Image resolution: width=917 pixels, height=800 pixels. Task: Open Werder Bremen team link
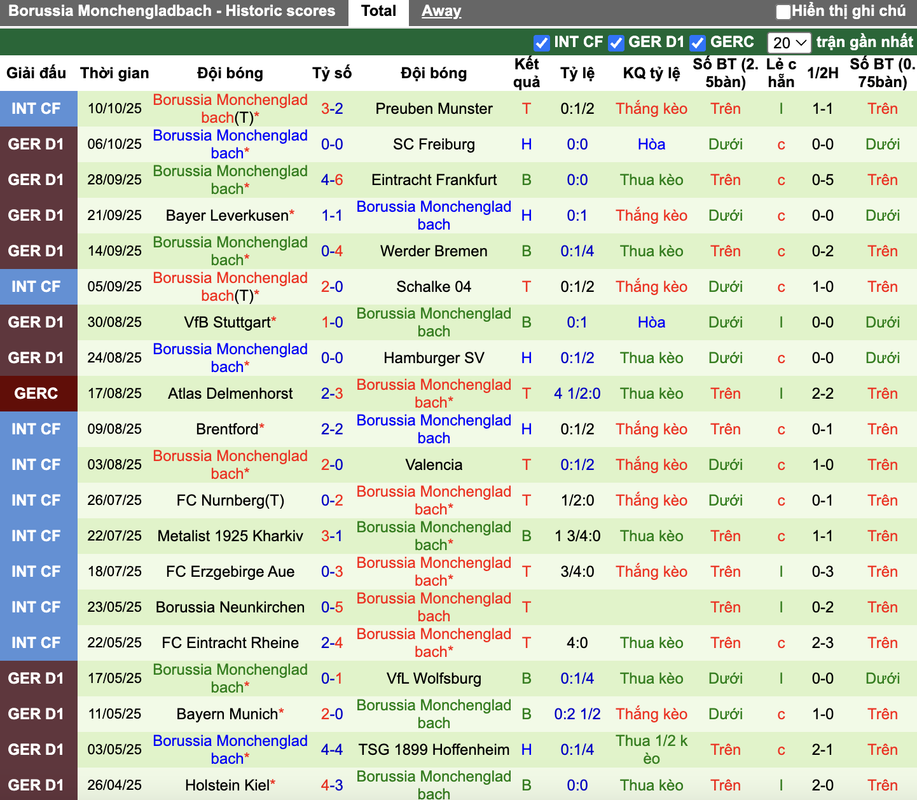(434, 251)
